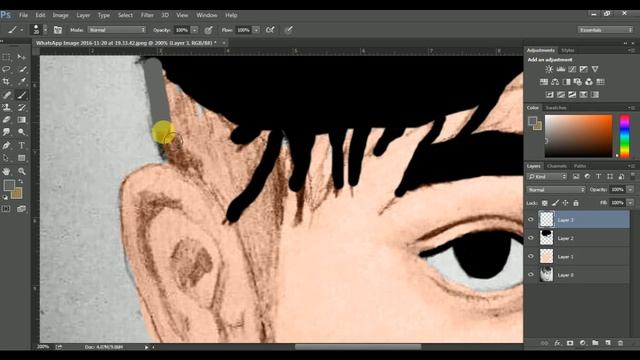Open the Filter menu

(147, 15)
